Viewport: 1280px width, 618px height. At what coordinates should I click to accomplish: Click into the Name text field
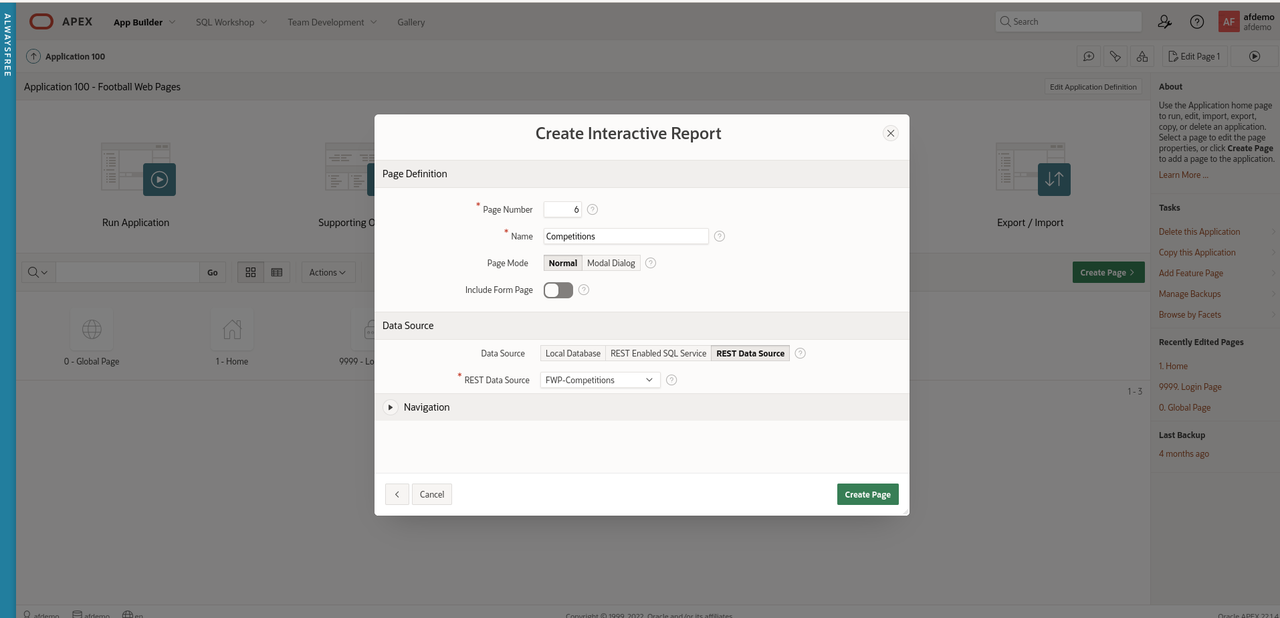click(625, 237)
